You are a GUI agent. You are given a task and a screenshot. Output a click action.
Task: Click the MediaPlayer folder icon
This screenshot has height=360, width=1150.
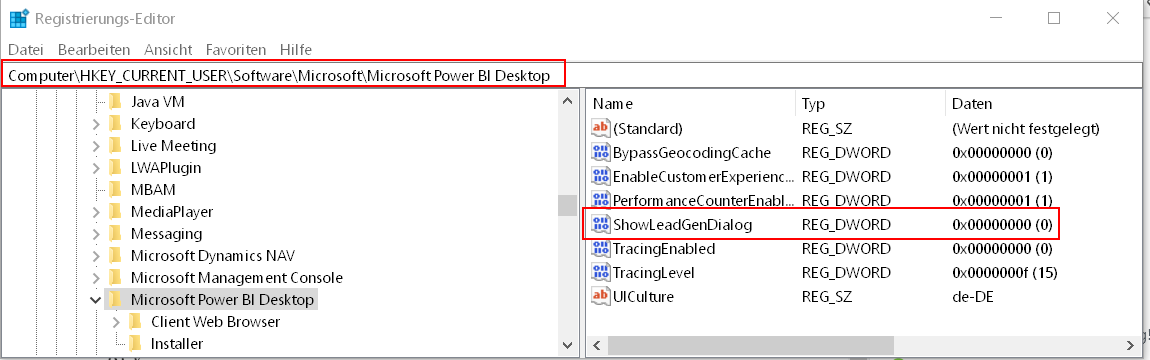(x=114, y=212)
